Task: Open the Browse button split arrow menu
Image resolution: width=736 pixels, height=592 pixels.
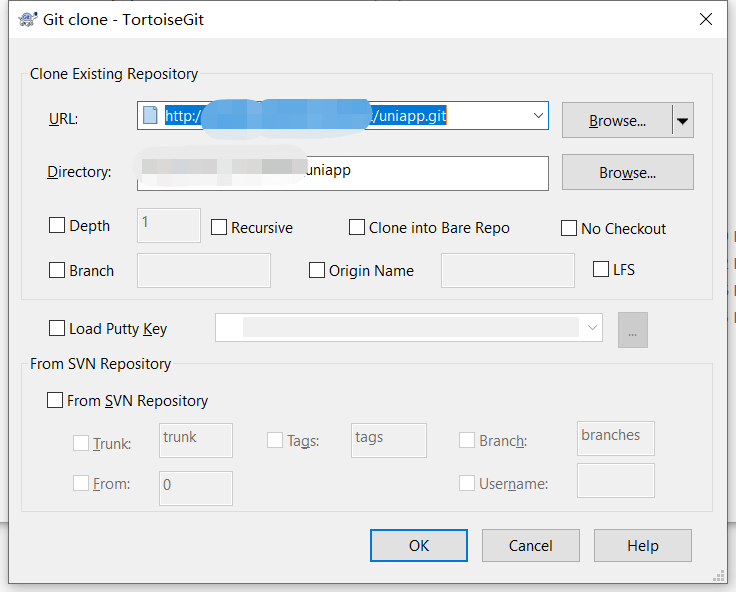Action: pos(683,121)
